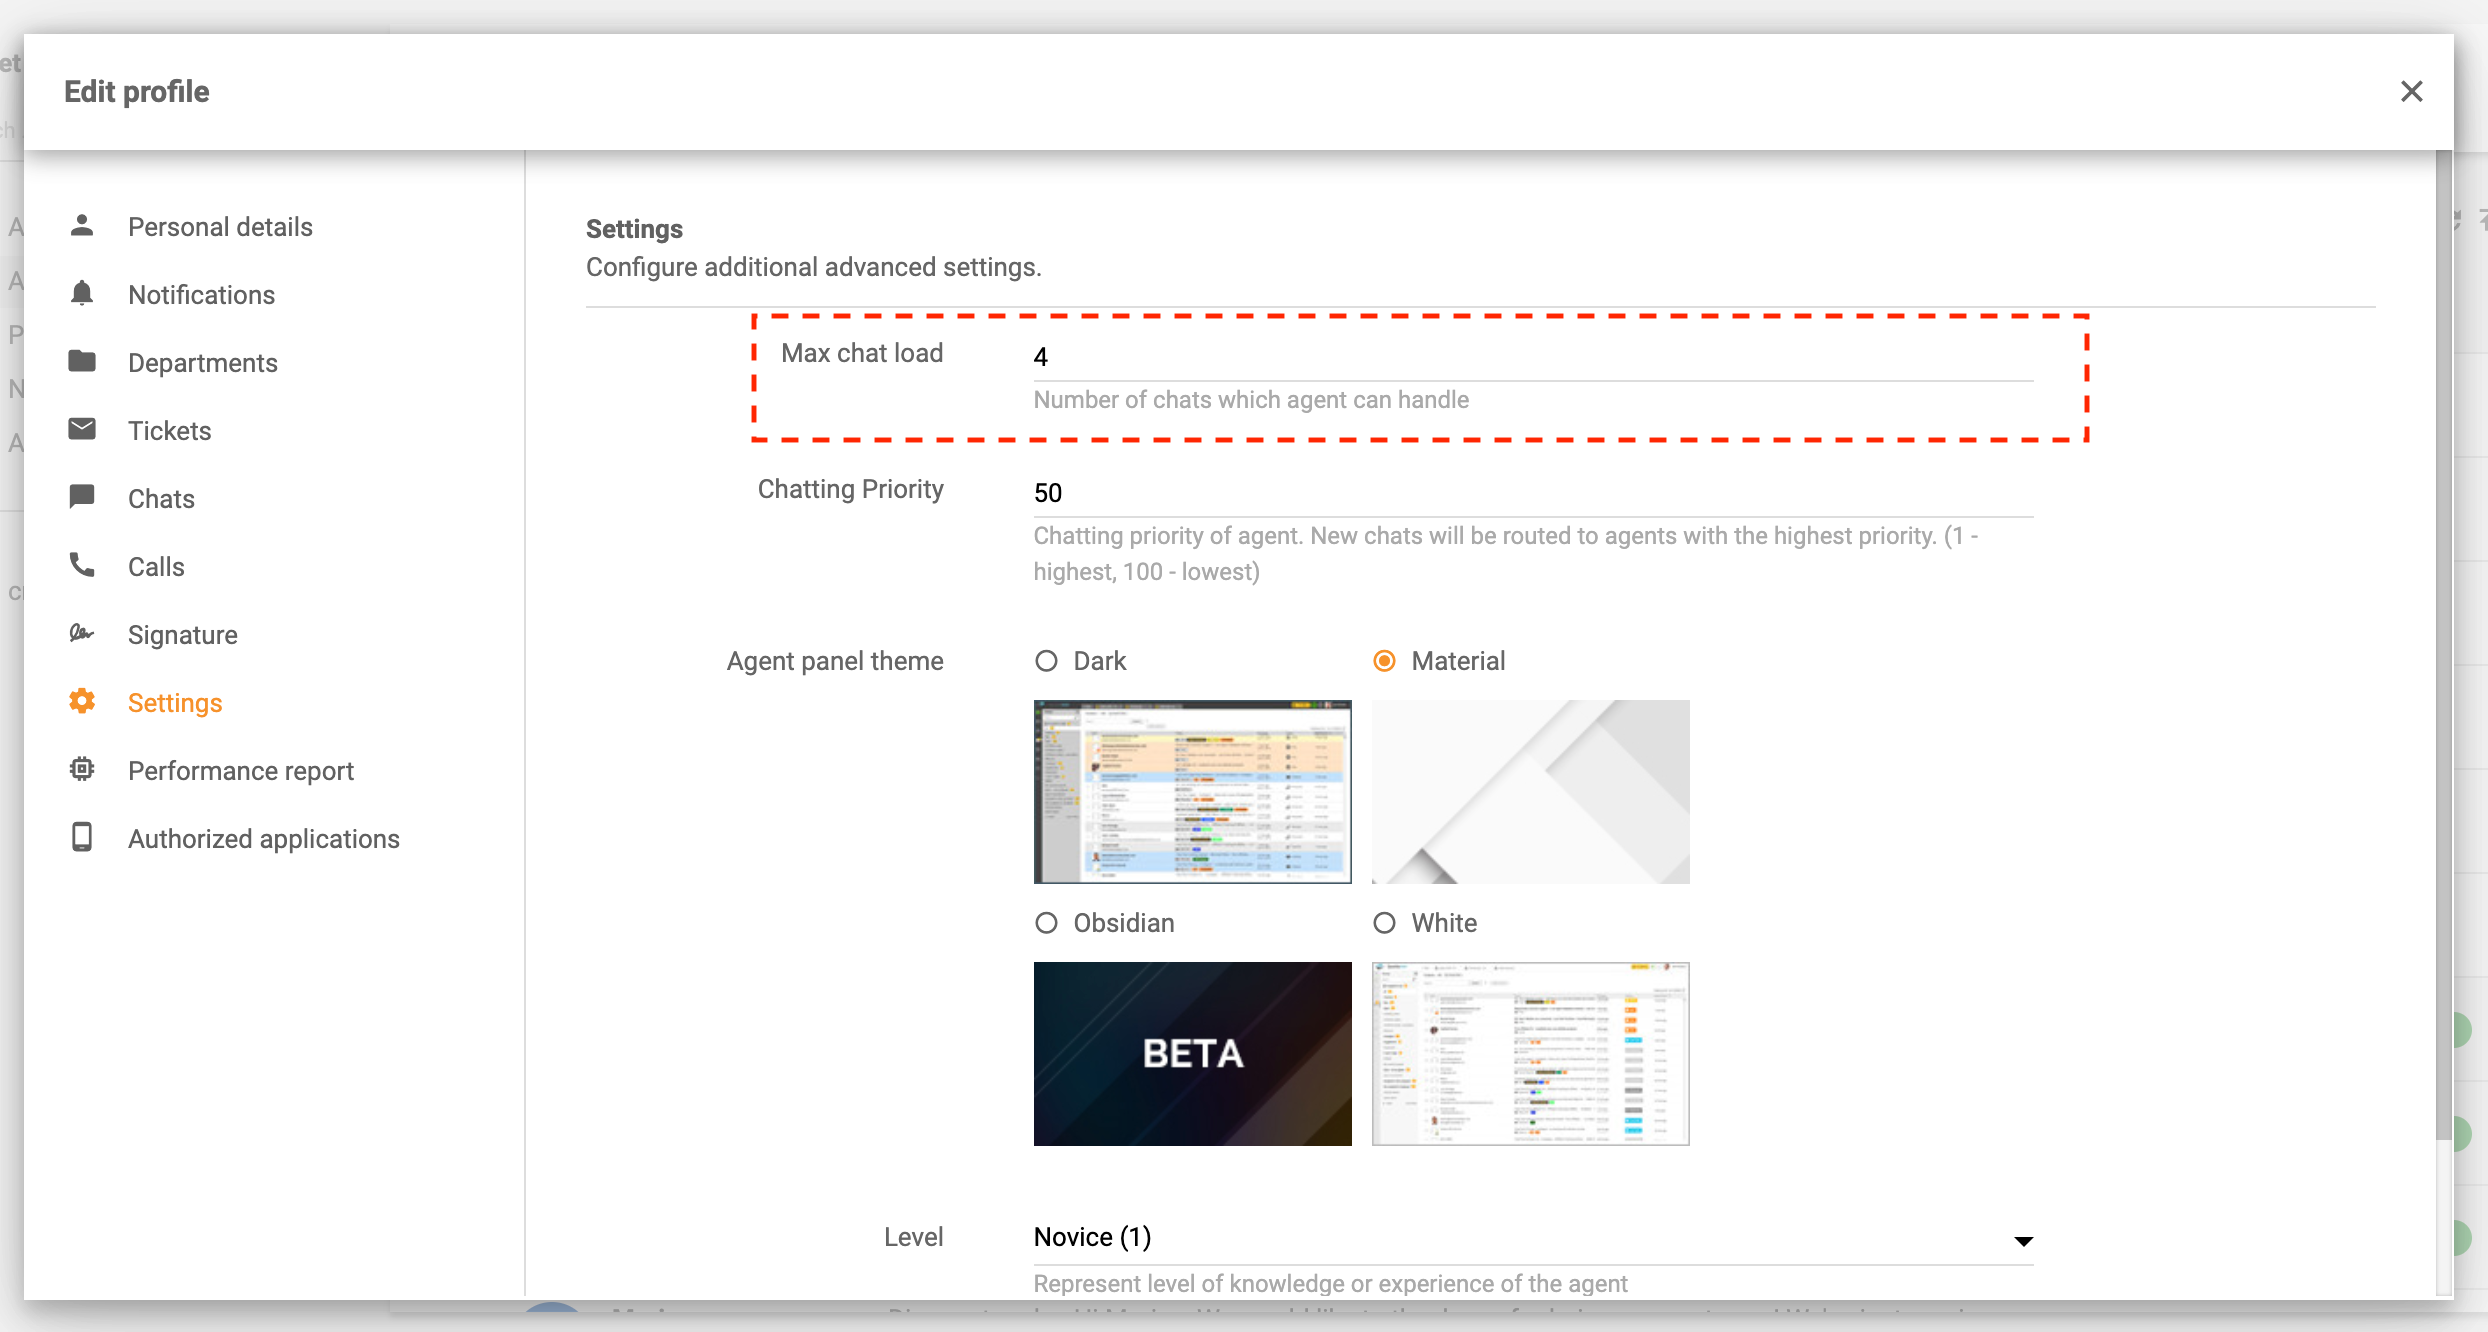
Task: Click the Obsidian BETA theme thumbnail
Action: (1192, 1054)
